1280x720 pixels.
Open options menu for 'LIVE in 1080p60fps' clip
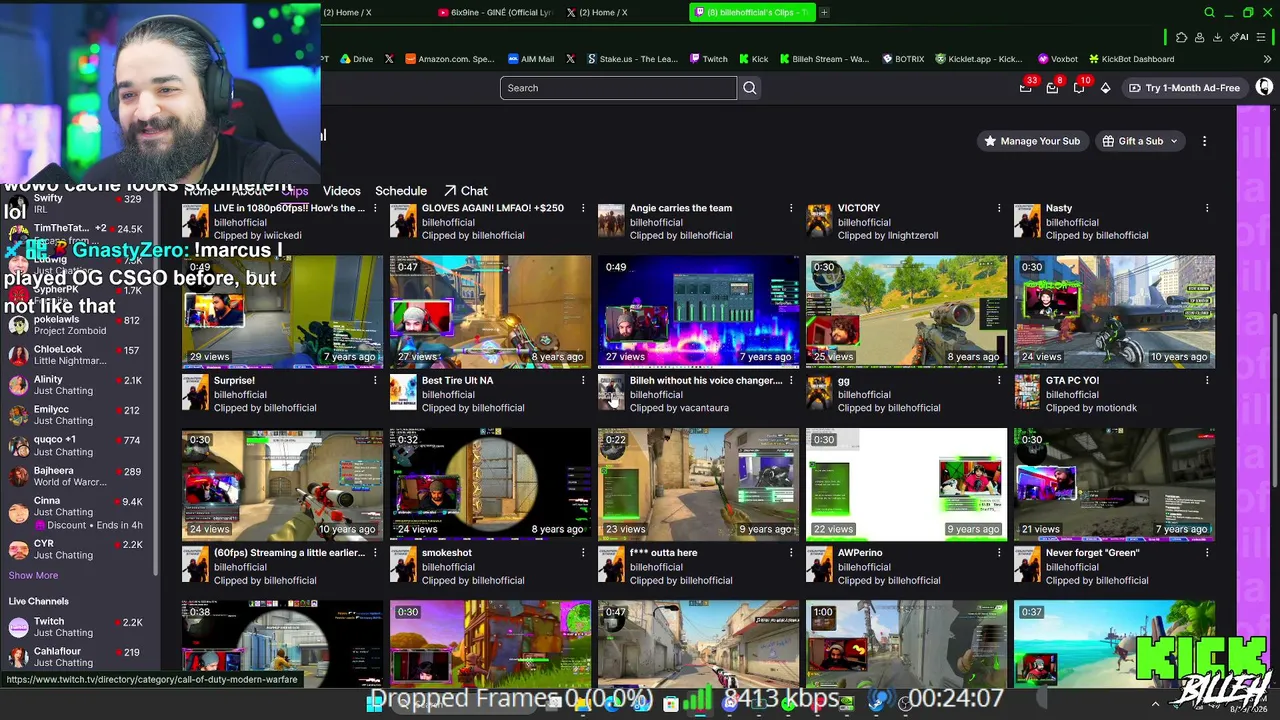point(375,208)
